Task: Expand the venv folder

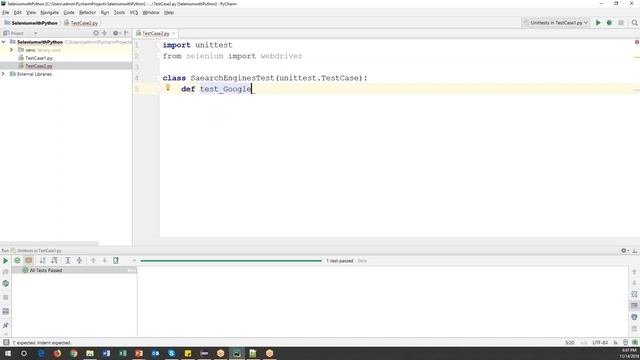Action: (x=11, y=50)
